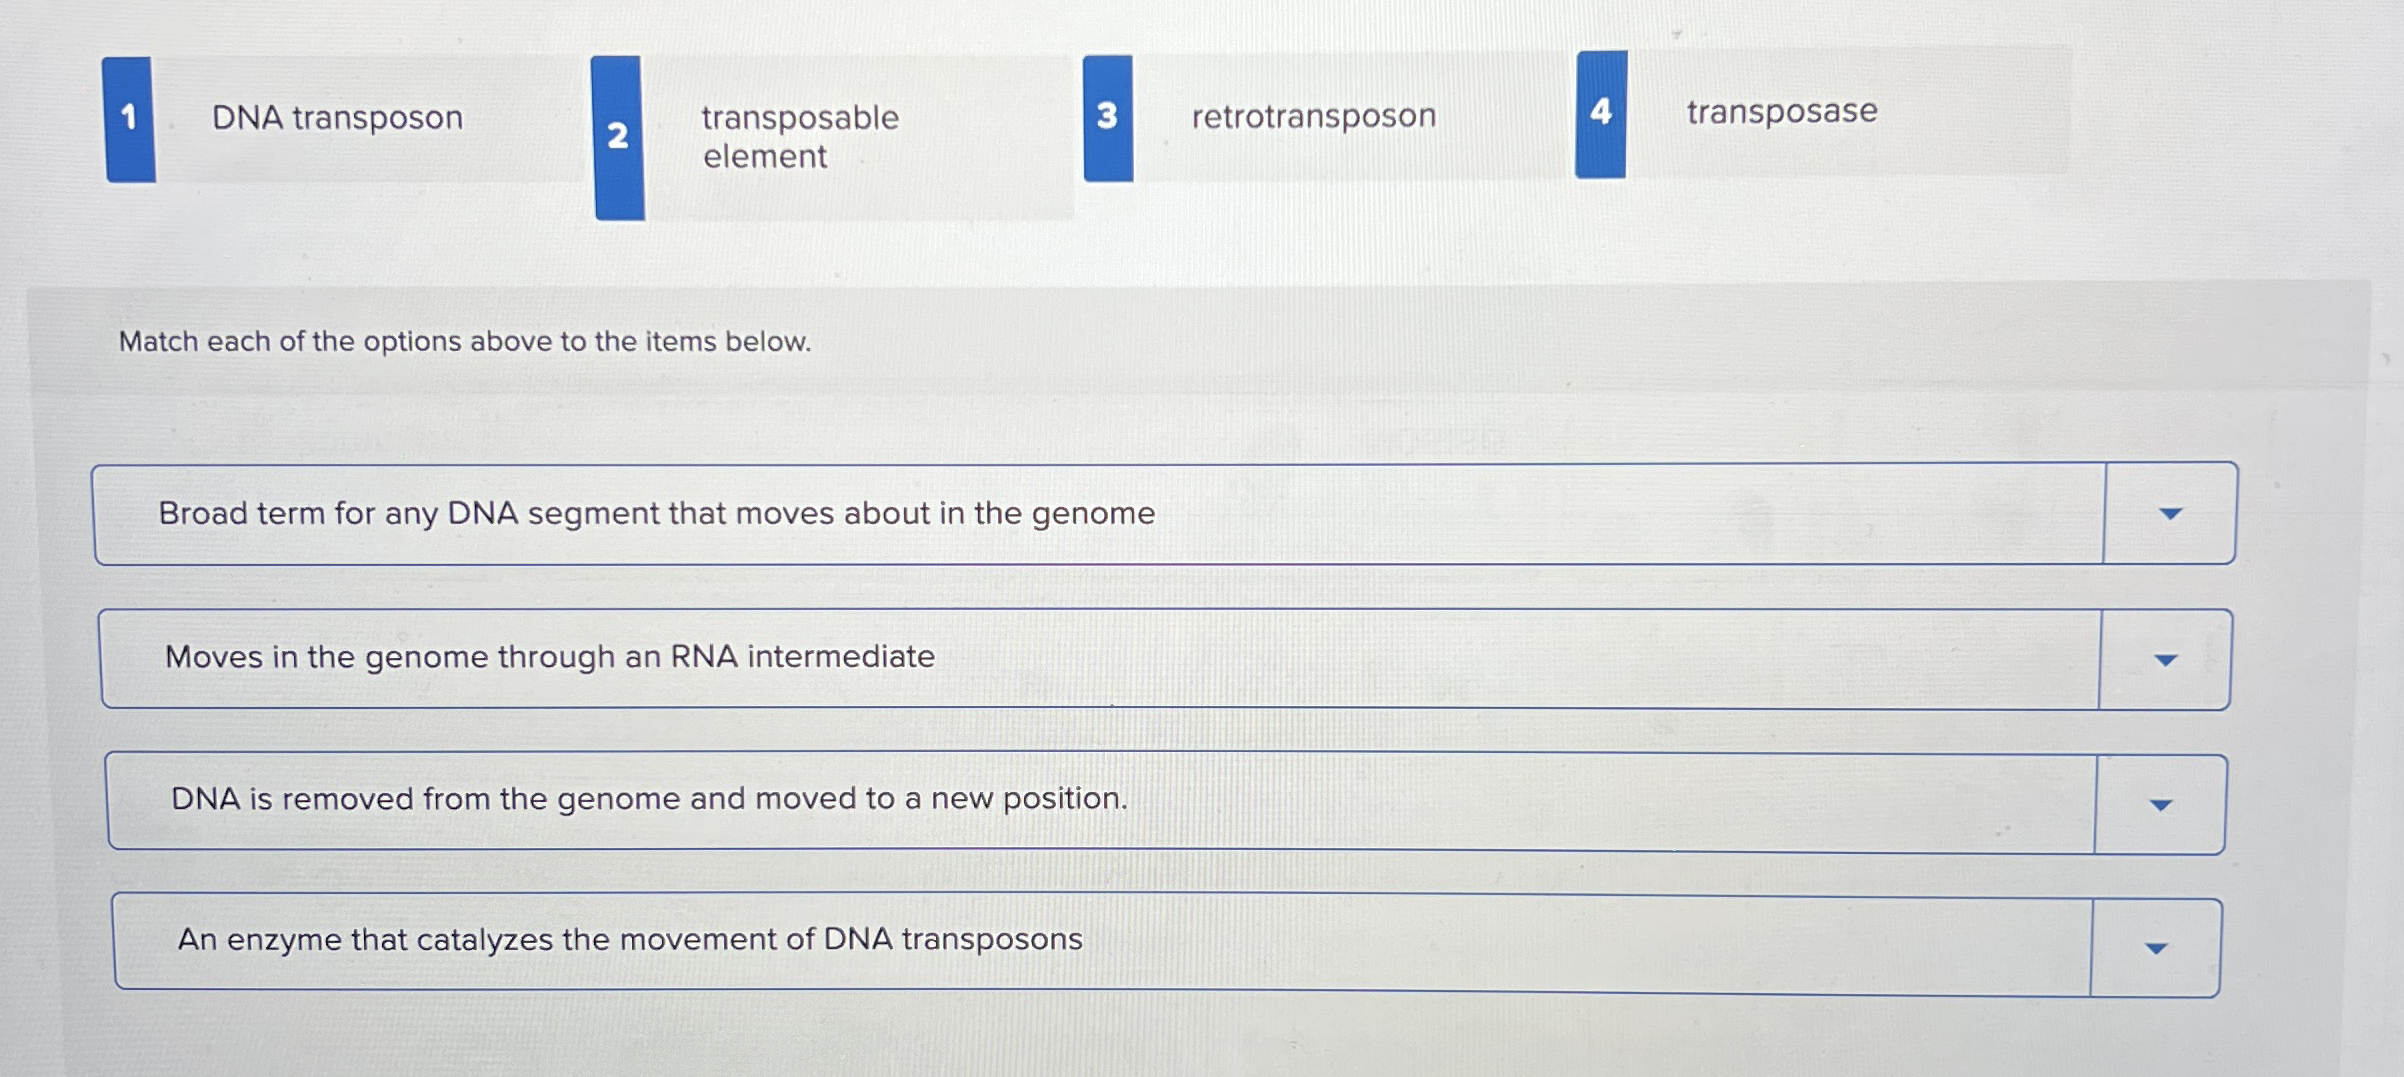This screenshot has height=1077, width=2404.
Task: Select the blue badge numbered 4
Action: [x=1600, y=113]
